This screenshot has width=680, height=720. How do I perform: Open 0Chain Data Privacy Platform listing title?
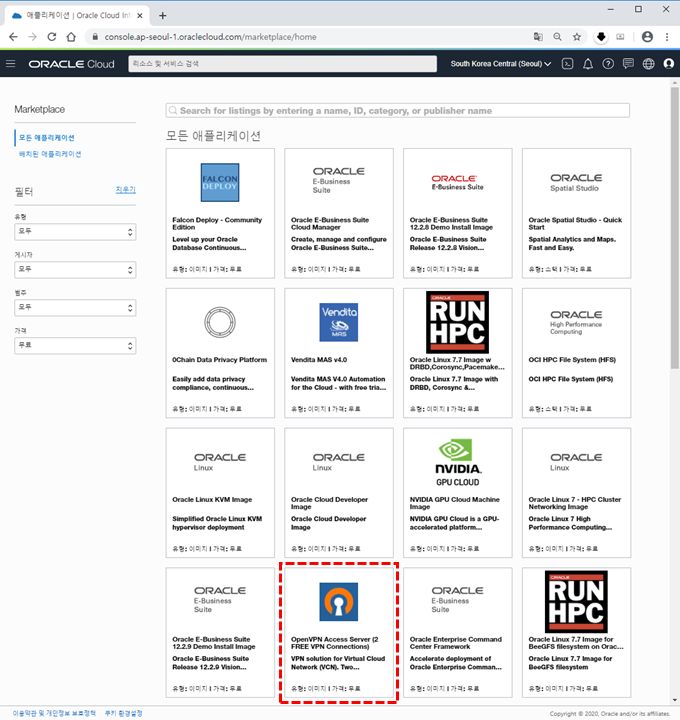[219, 360]
